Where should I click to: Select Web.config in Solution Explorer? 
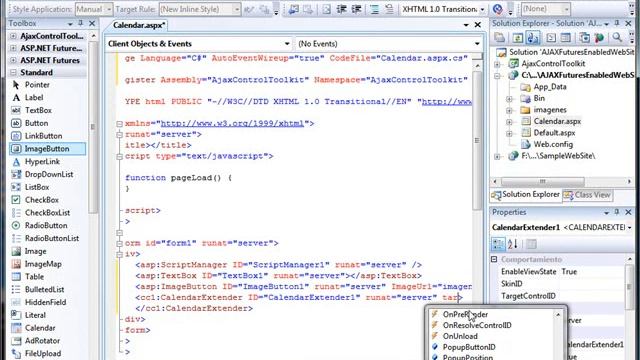pyautogui.click(x=553, y=144)
